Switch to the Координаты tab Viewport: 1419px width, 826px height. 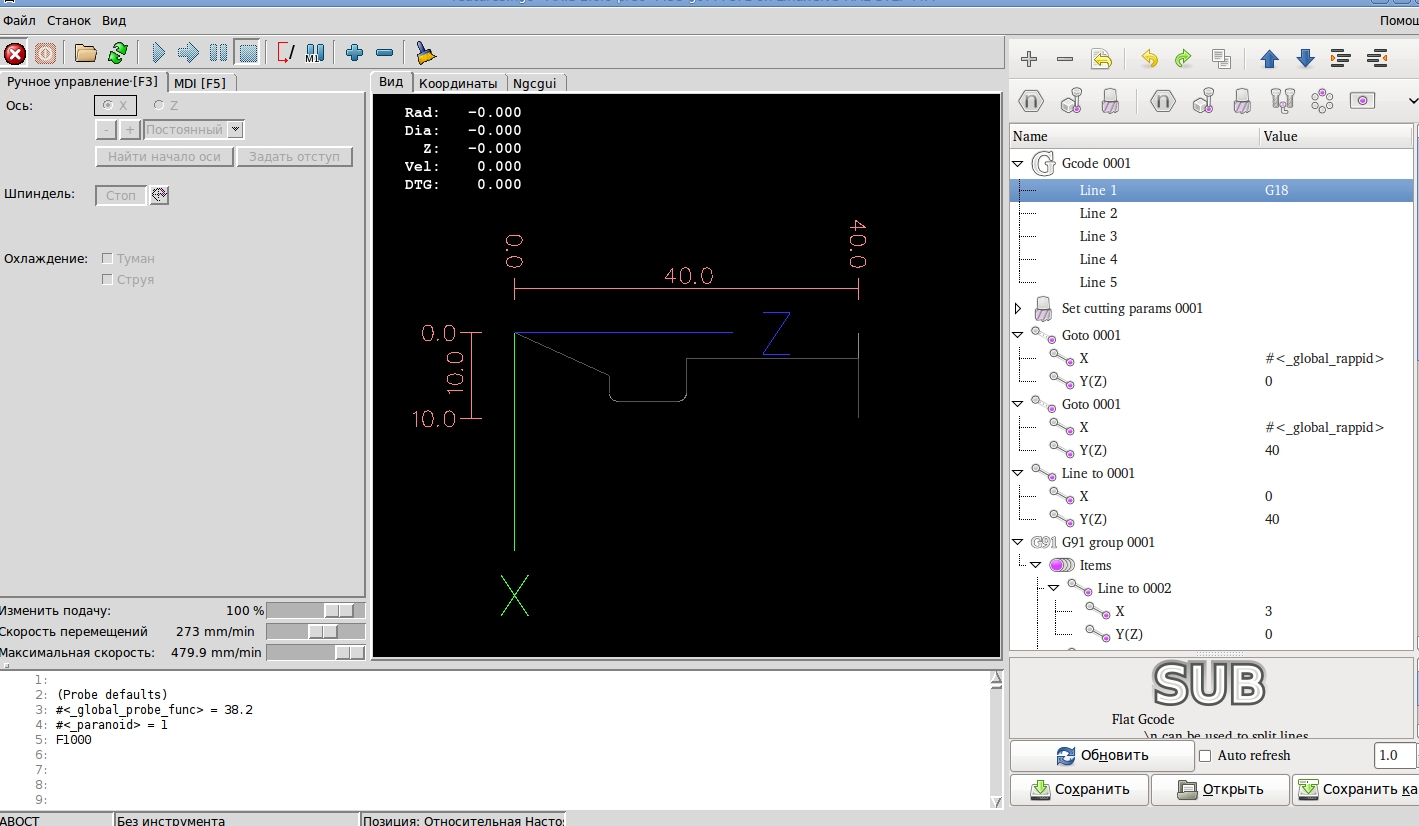point(457,83)
